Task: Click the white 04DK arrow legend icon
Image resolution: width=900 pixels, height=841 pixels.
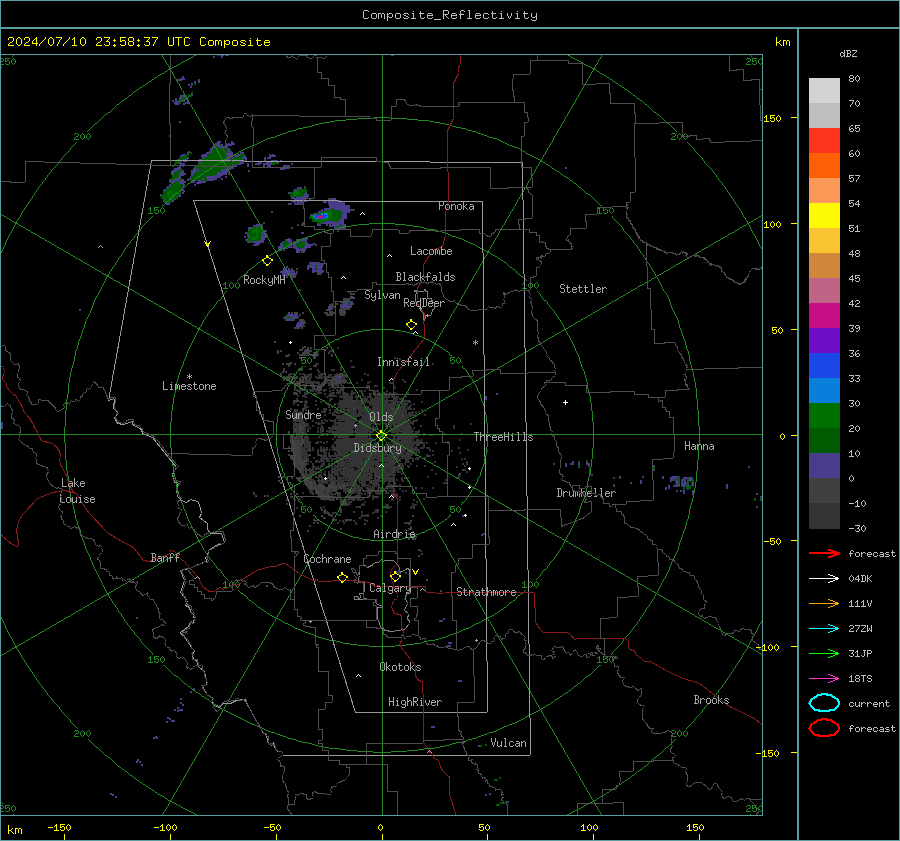Action: point(824,578)
